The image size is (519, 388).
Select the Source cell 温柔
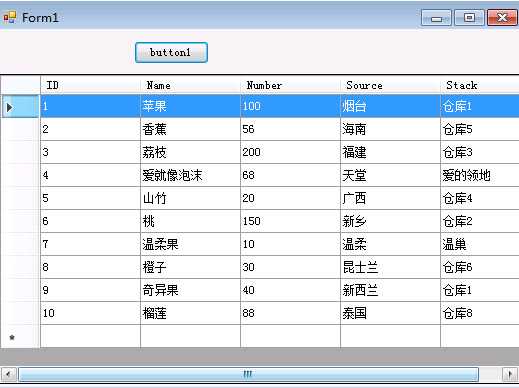click(390, 244)
